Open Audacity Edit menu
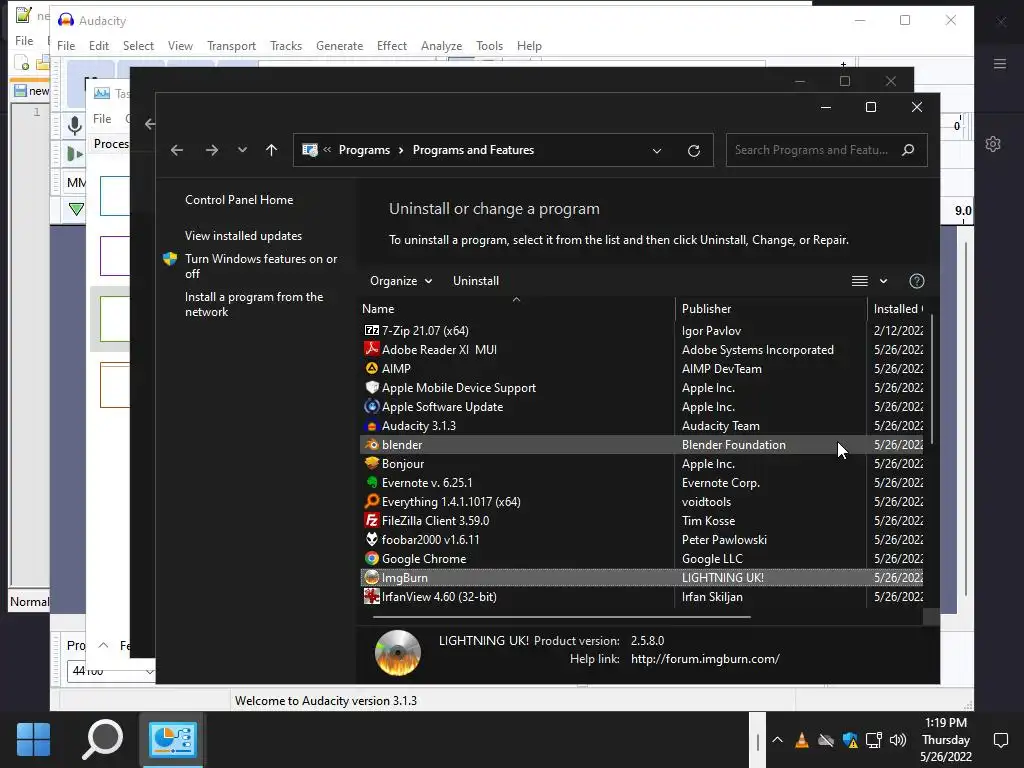The height and width of the screenshot is (768, 1024). click(99, 46)
